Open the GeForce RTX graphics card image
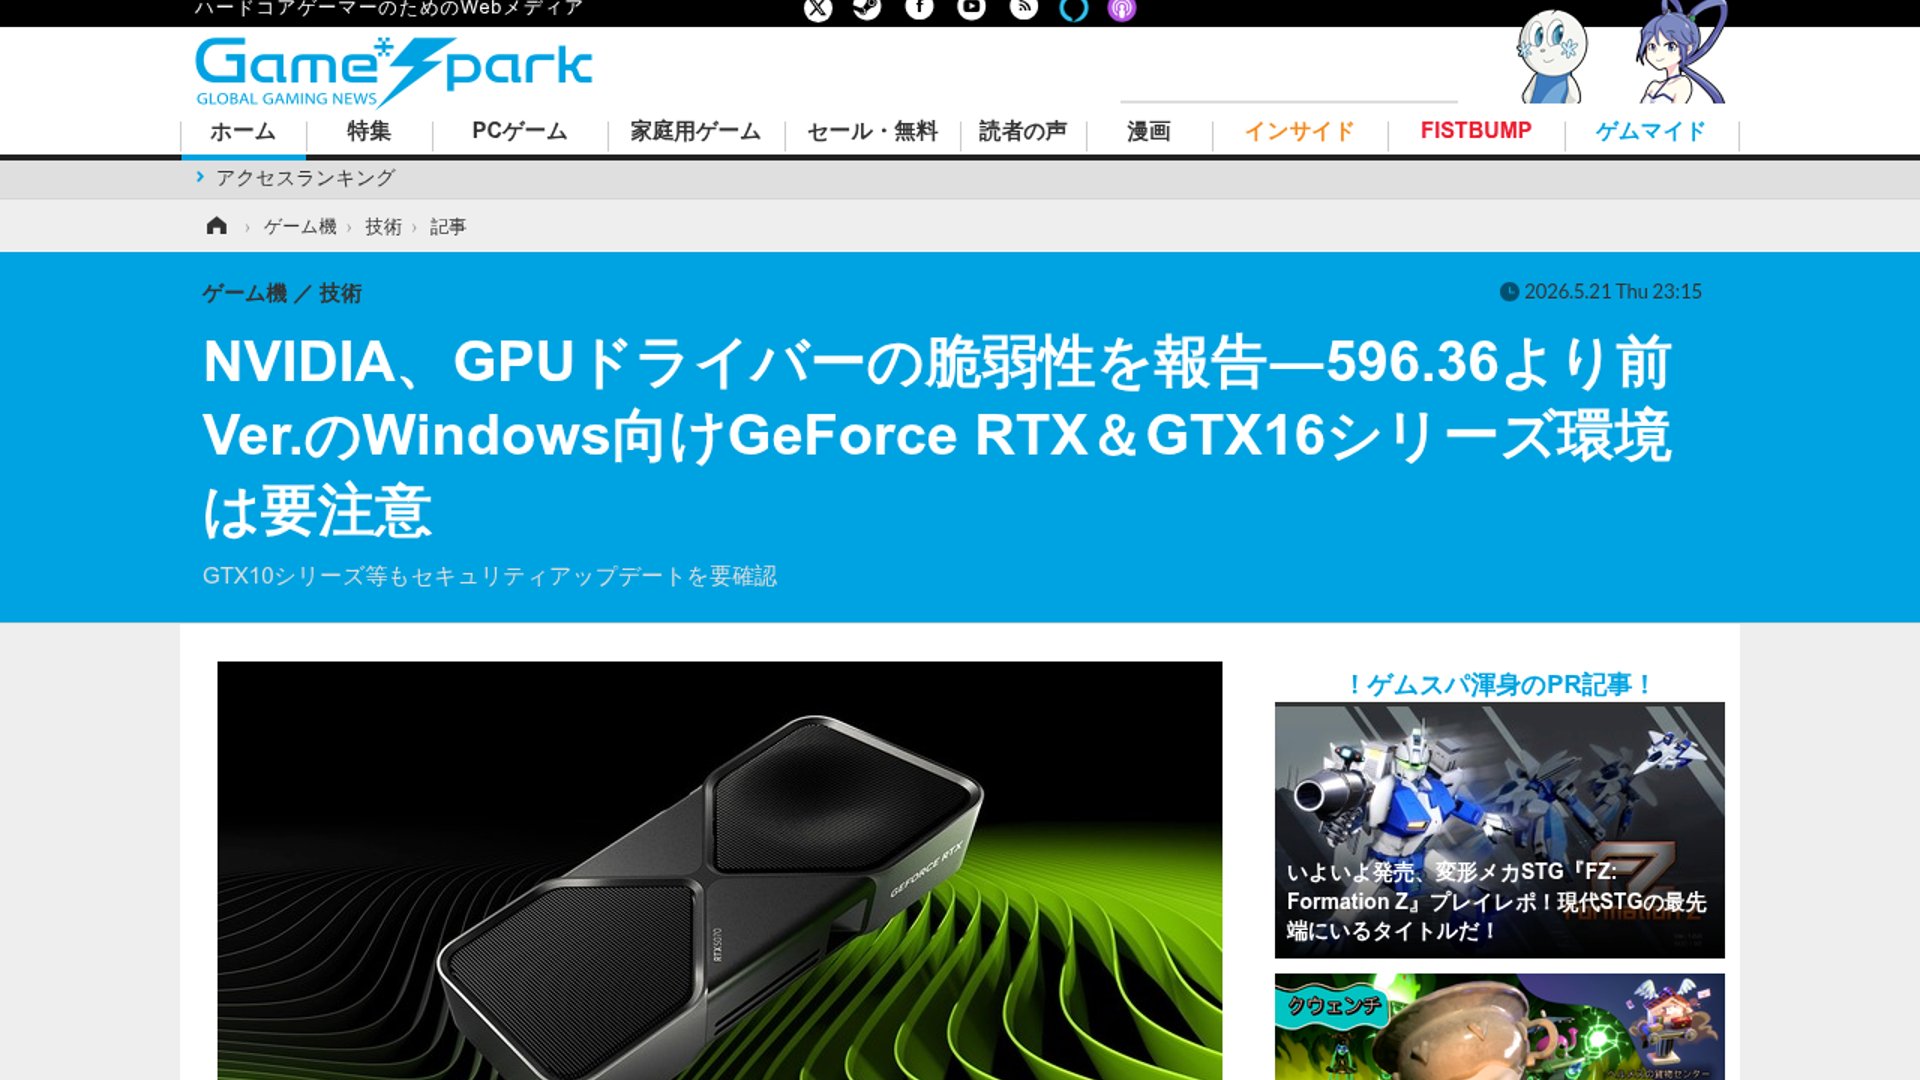 point(719,870)
